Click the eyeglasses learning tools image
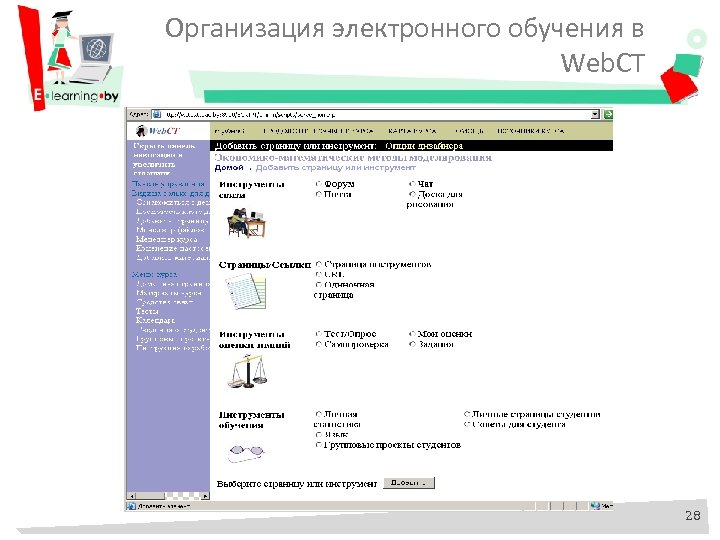Image resolution: width=720 pixels, height=540 pixels. coord(247,452)
